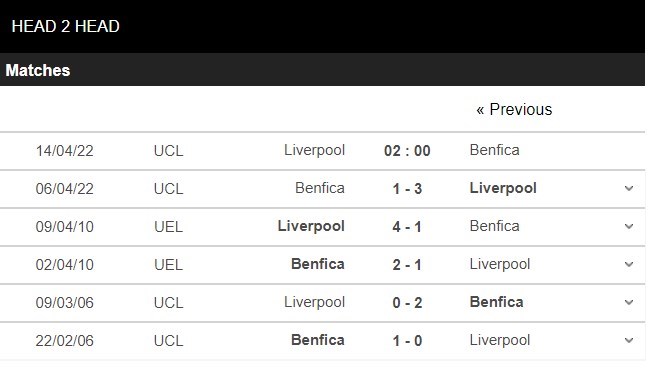Expand the 09/04/10 Liverpool 4-1 Benfica match

click(628, 227)
